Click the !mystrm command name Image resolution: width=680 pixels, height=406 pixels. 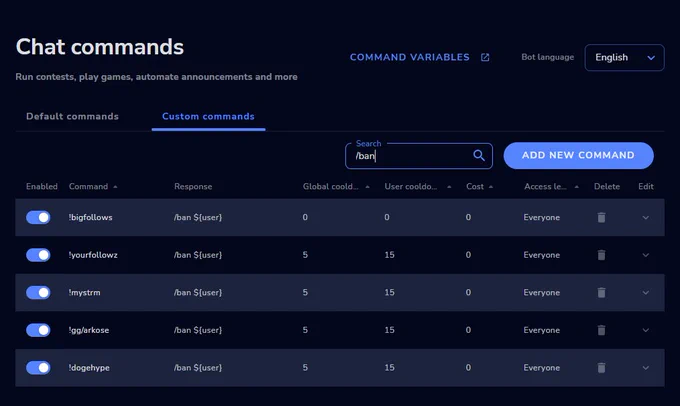(84, 293)
